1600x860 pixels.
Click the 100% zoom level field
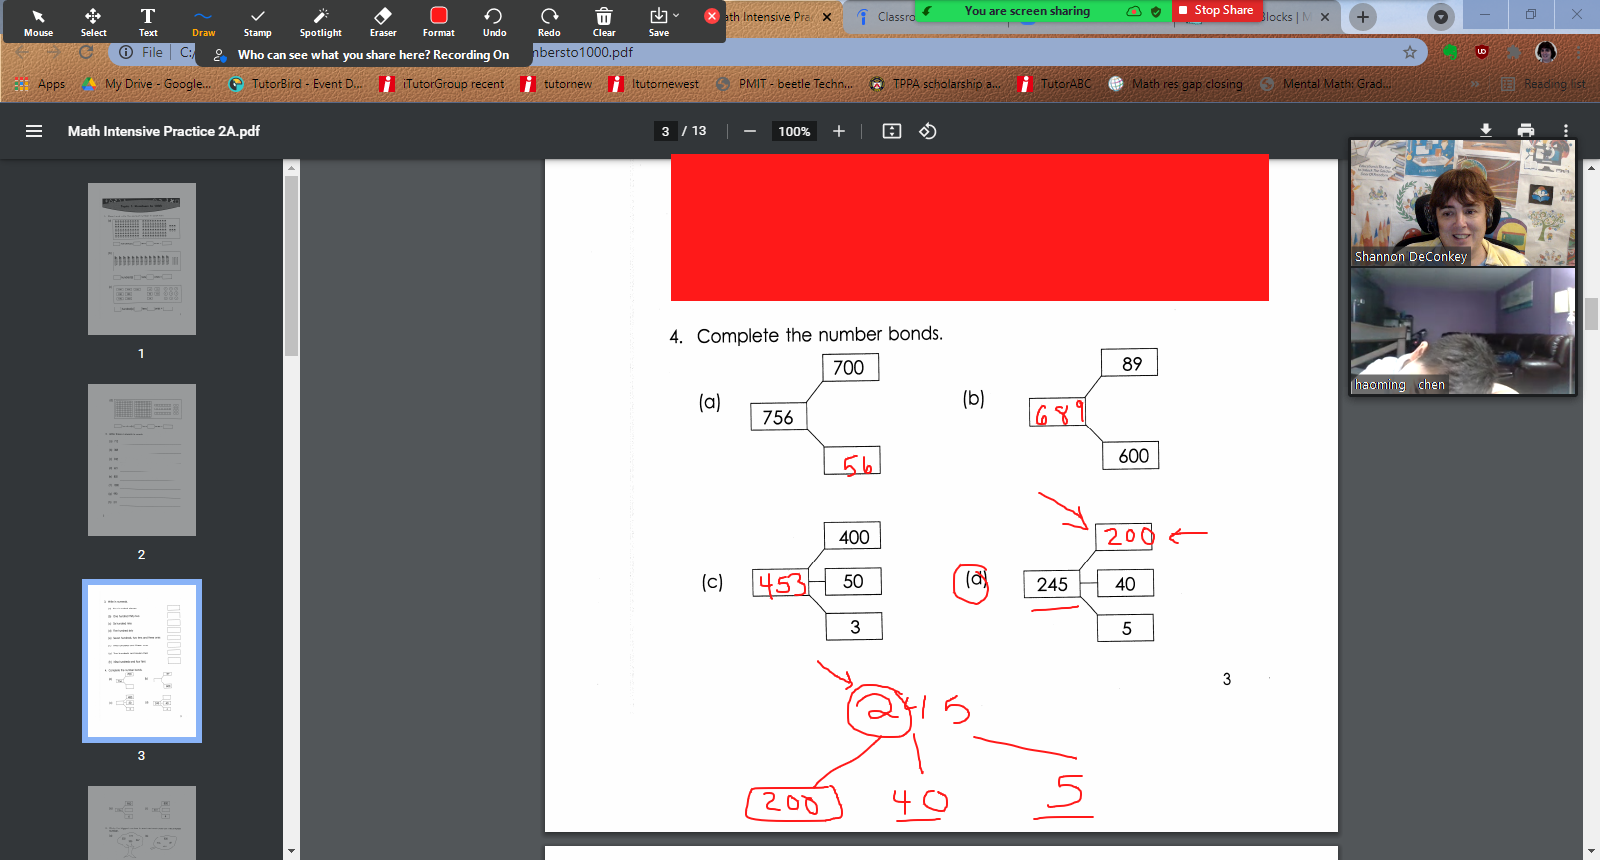[x=794, y=131]
